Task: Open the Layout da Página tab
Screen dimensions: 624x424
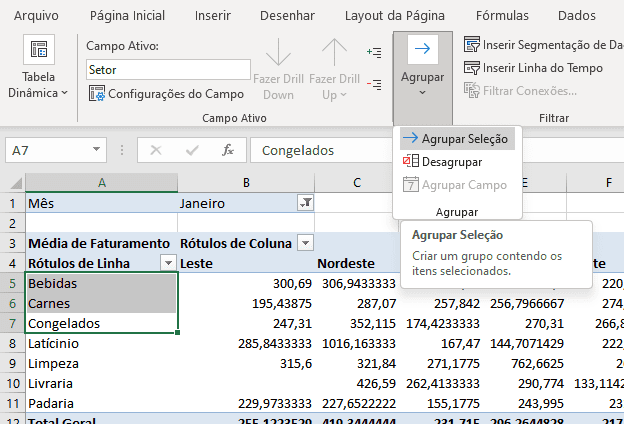Action: [394, 16]
